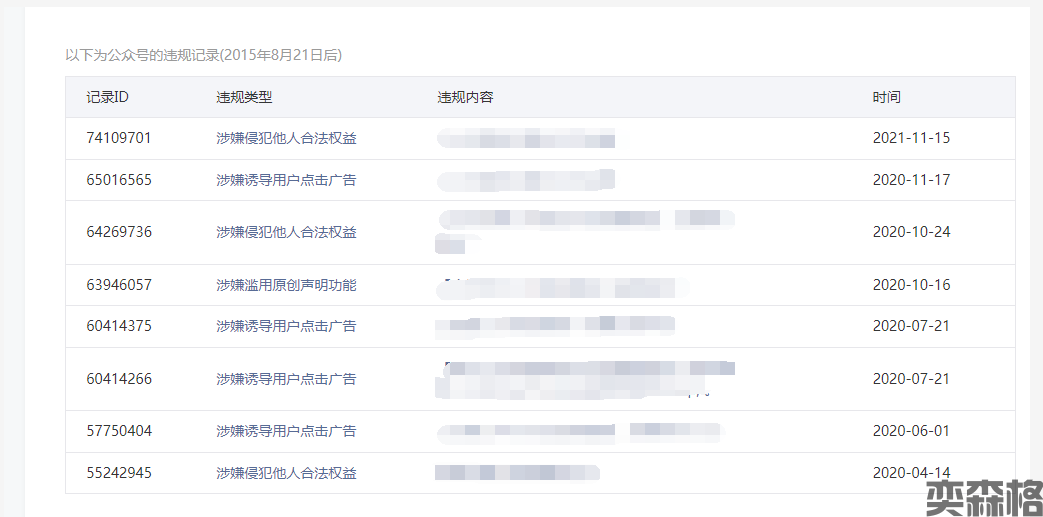Open the blurred content link for record 60414375
Image resolution: width=1043 pixels, height=517 pixels.
pos(555,325)
